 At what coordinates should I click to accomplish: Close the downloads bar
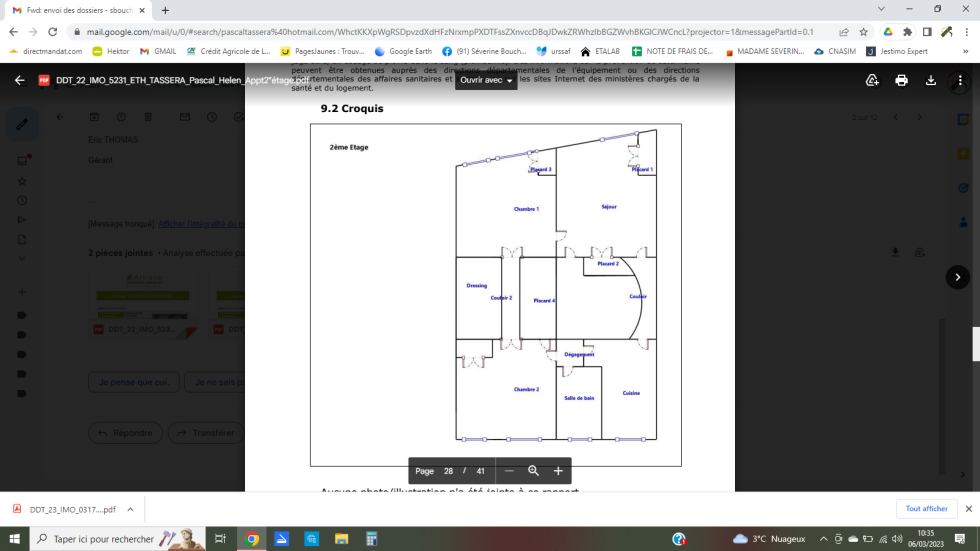(969, 509)
